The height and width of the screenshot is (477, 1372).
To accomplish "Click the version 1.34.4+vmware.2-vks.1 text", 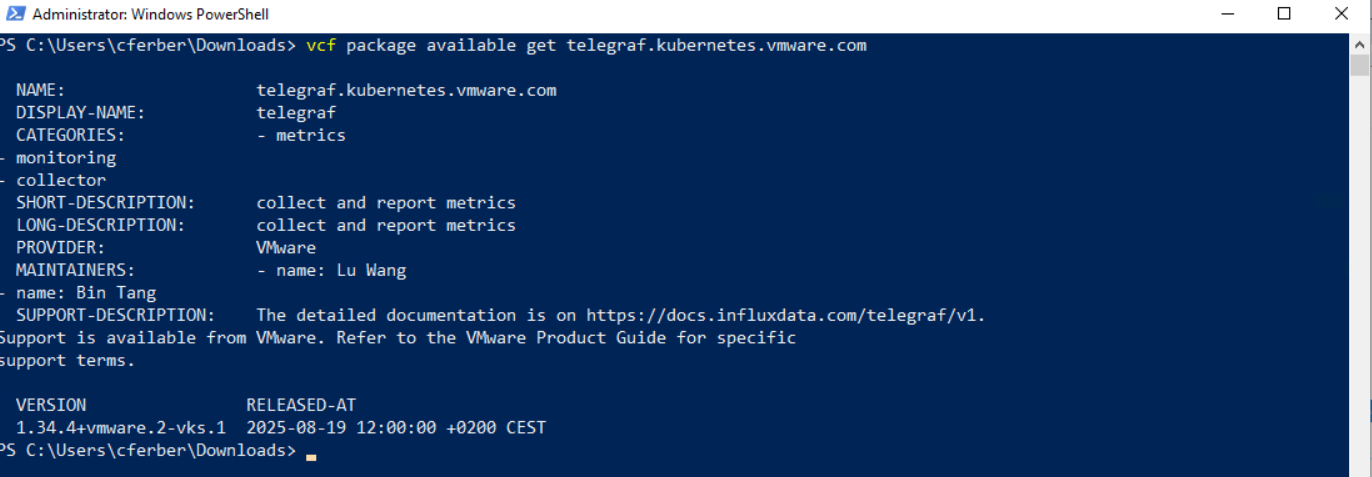I will click(121, 428).
